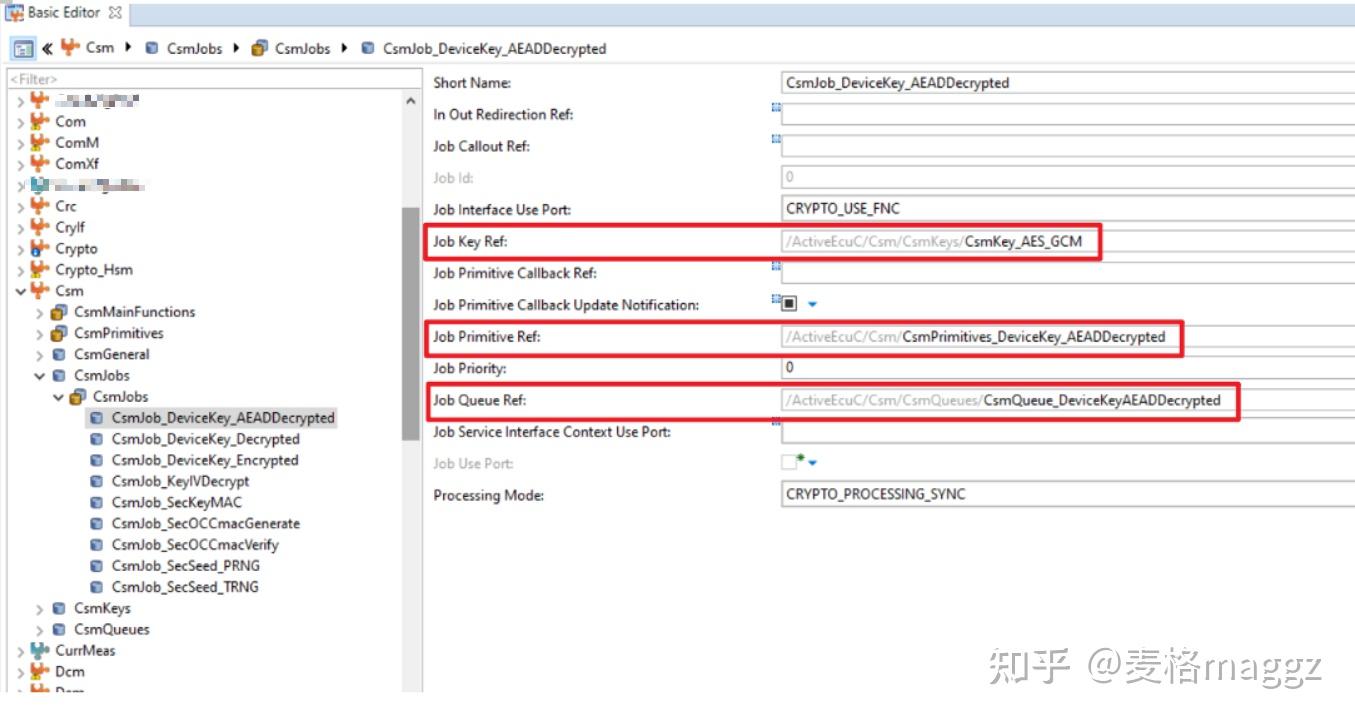This screenshot has width=1355, height=726.
Task: Click the Crc module icon in tree
Action: coord(39,206)
